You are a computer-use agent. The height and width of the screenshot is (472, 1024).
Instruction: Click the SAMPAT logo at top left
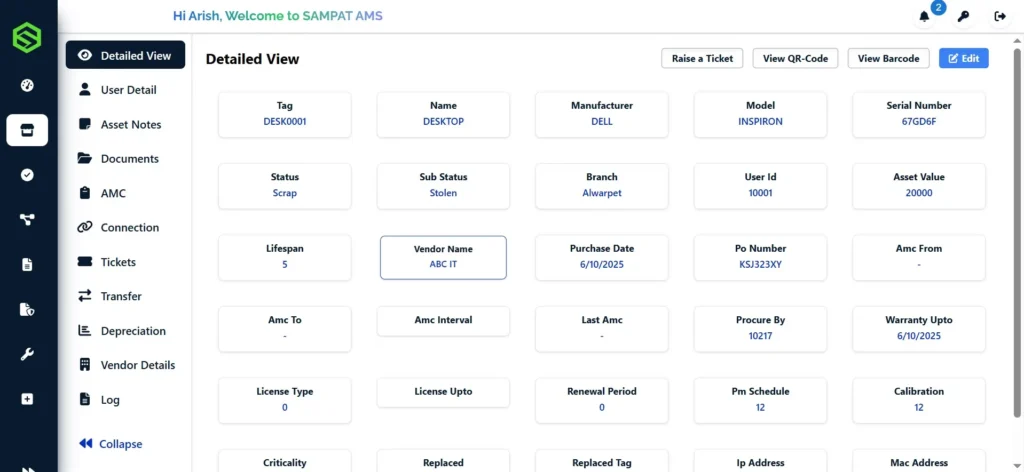click(27, 38)
